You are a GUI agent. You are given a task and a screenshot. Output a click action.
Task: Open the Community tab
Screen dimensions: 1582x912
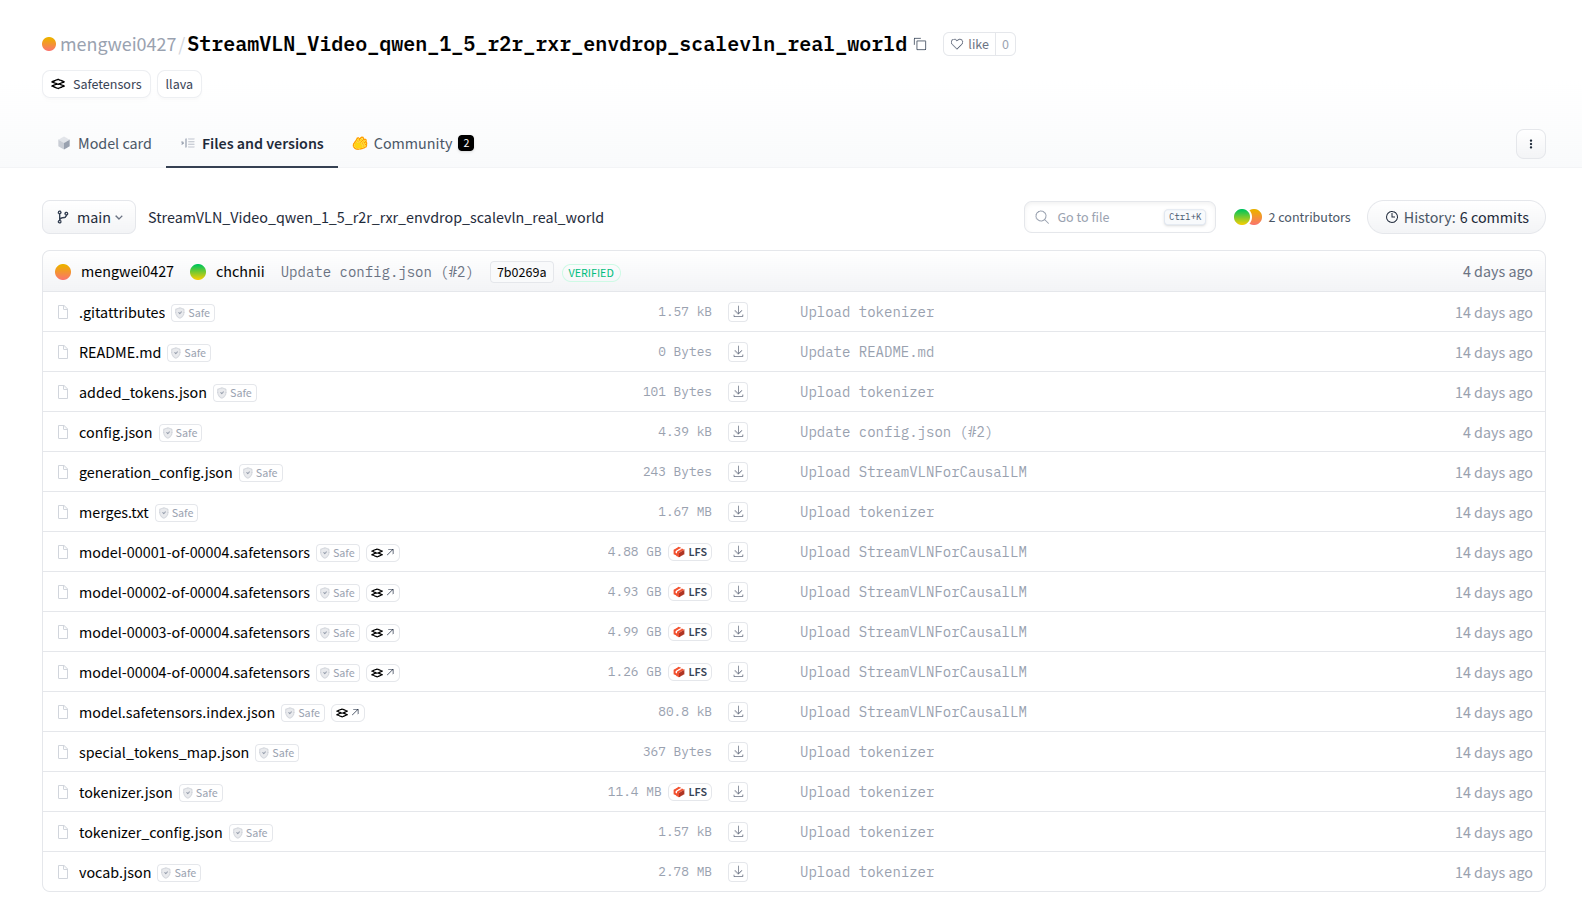(413, 144)
